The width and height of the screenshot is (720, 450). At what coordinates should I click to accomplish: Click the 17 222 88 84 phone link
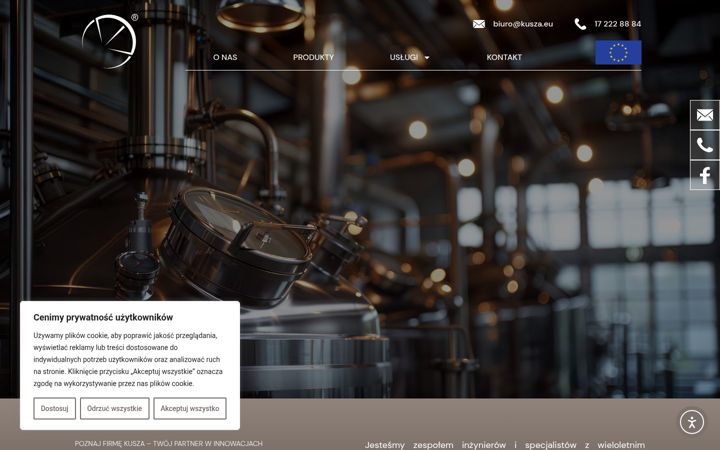pyautogui.click(x=618, y=24)
